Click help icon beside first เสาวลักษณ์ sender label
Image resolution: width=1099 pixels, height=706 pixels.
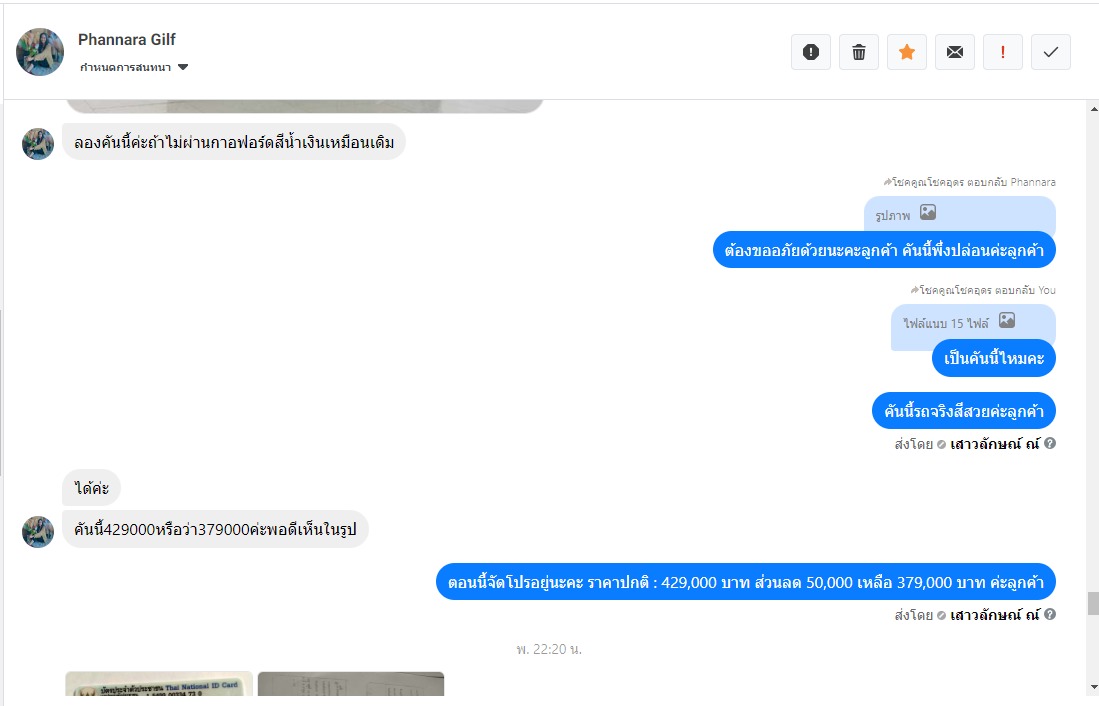coord(1050,443)
